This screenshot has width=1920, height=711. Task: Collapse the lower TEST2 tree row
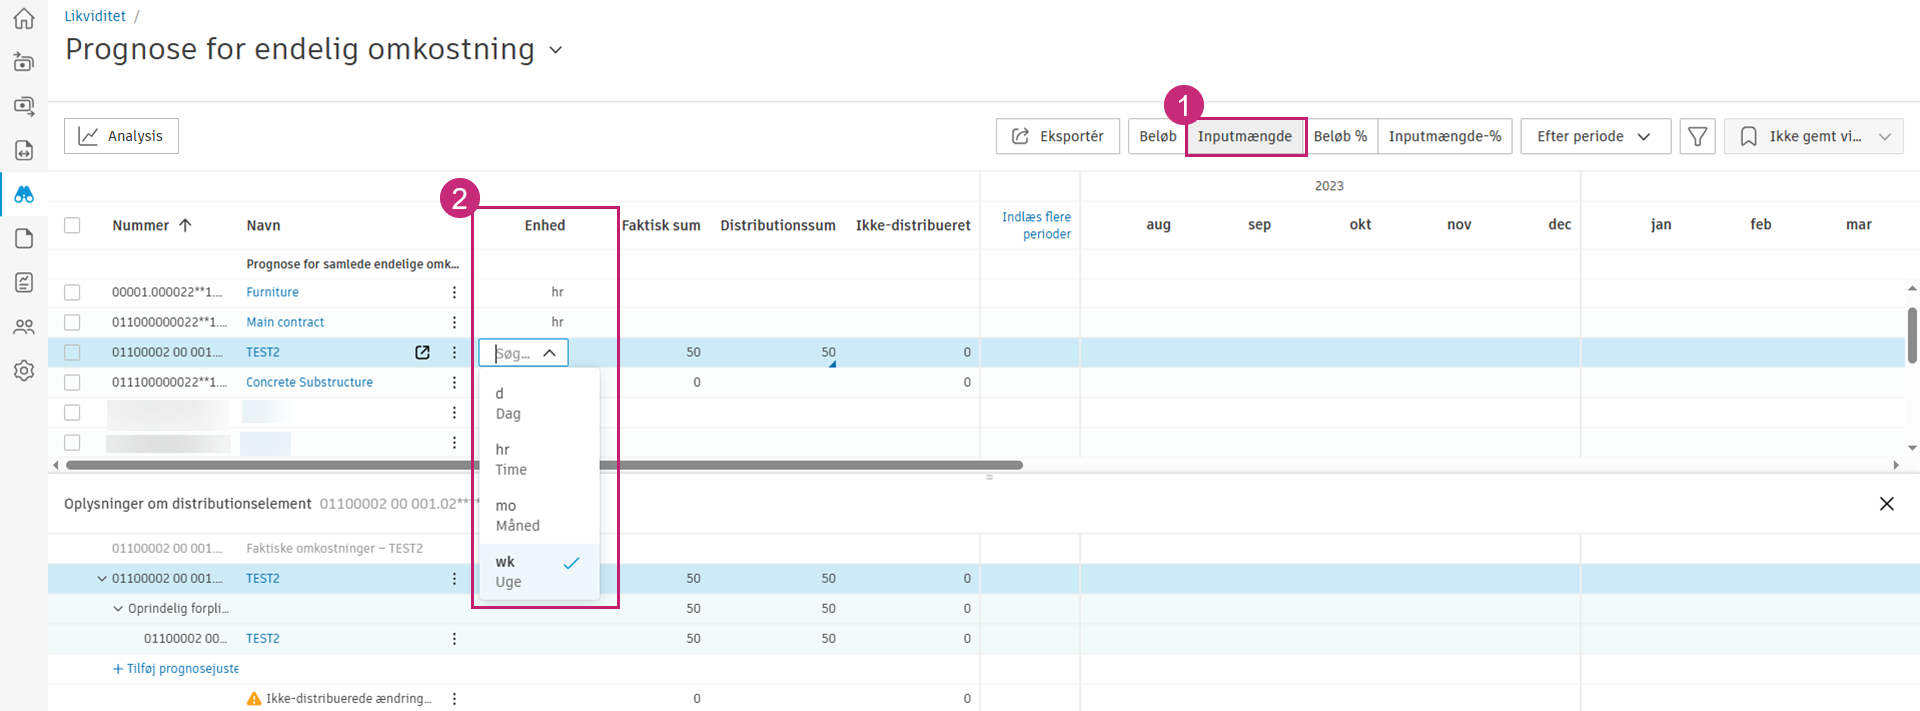(x=101, y=578)
